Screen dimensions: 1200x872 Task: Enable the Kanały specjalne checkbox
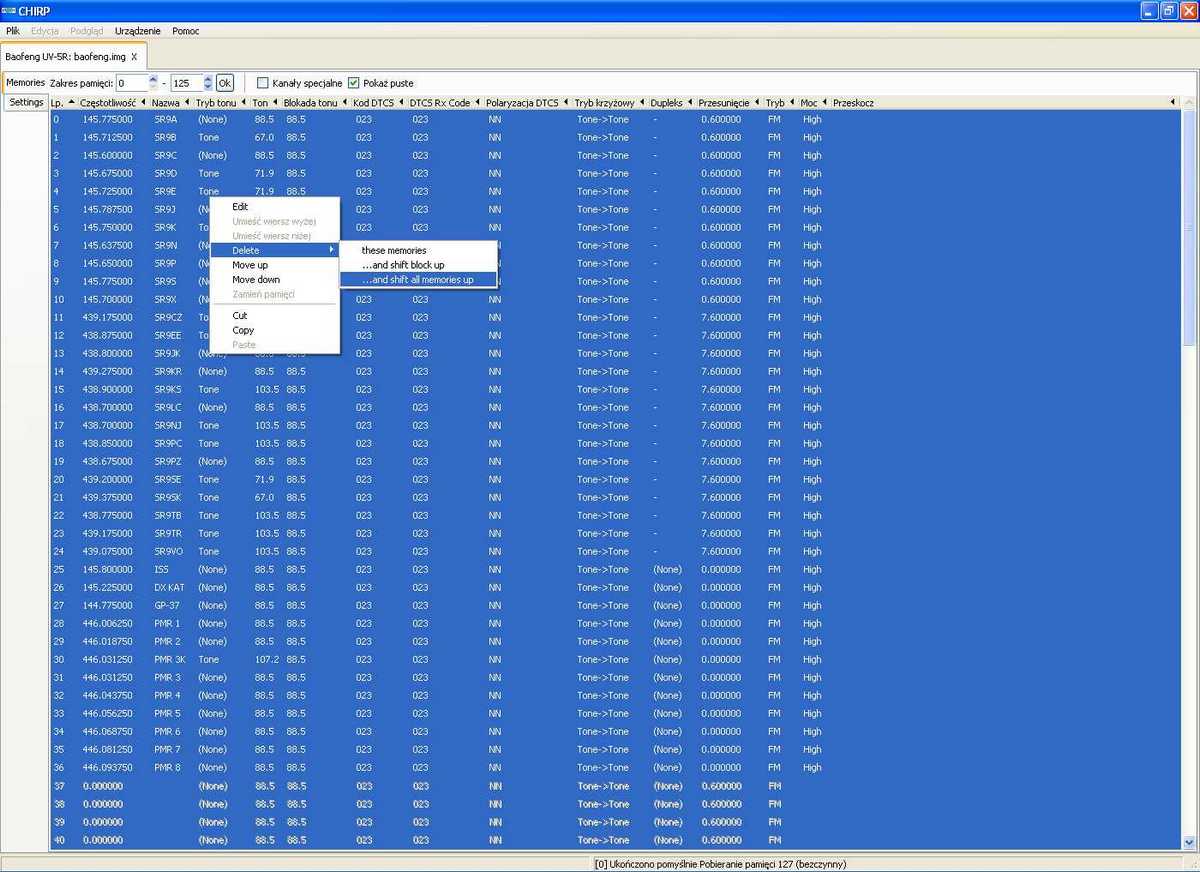263,83
